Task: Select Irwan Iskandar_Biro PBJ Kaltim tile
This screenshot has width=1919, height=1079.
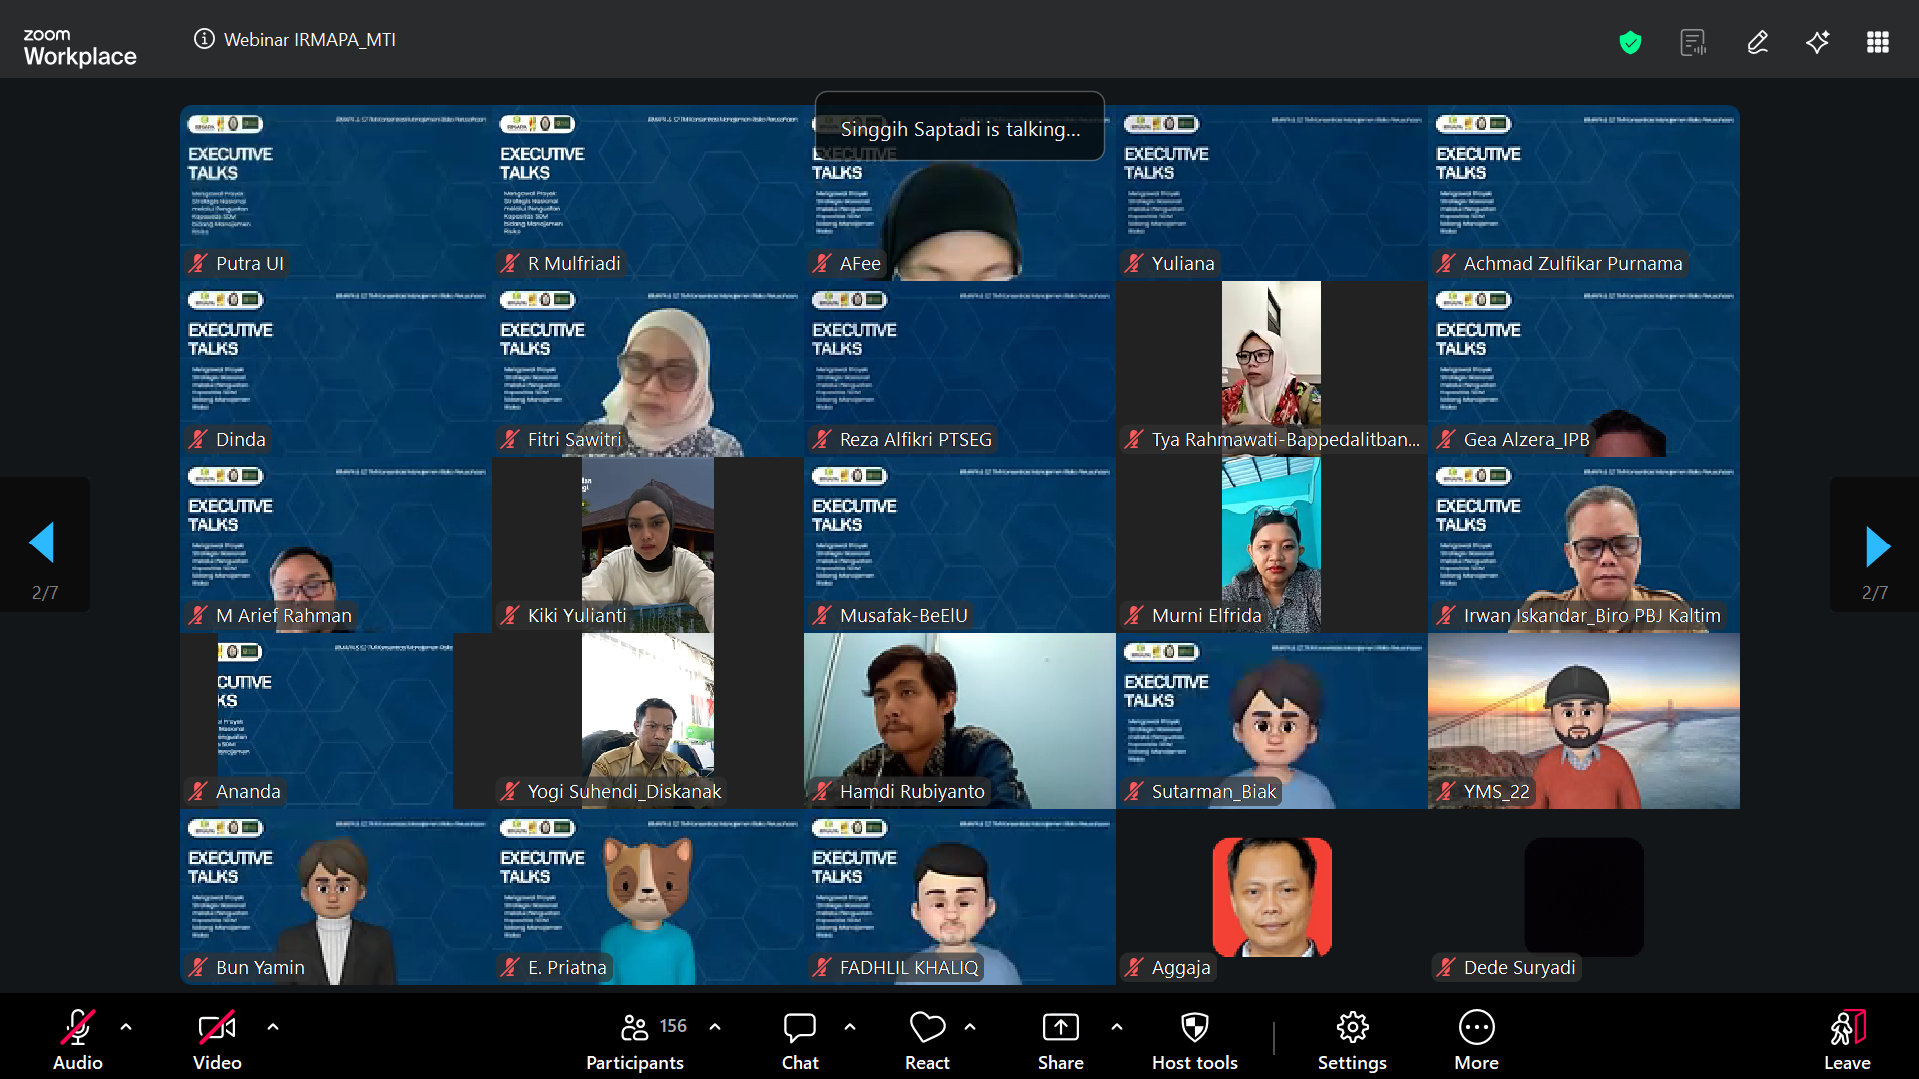Action: click(x=1584, y=545)
